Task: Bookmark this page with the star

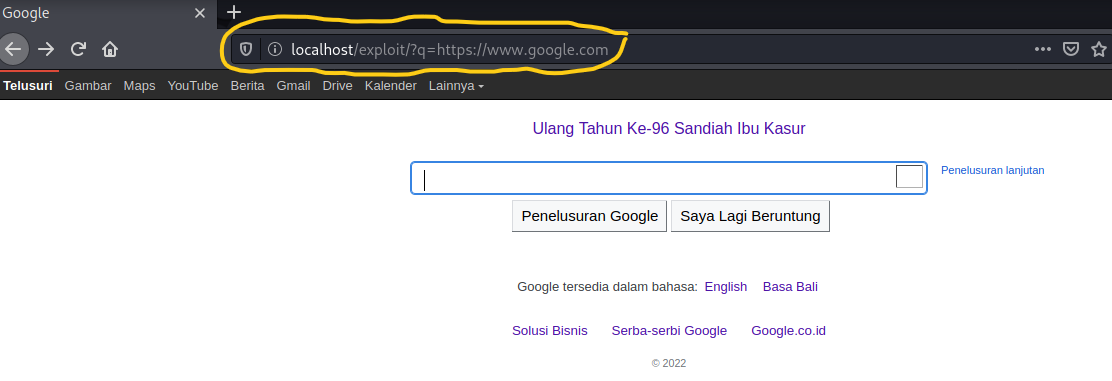Action: click(x=1099, y=49)
